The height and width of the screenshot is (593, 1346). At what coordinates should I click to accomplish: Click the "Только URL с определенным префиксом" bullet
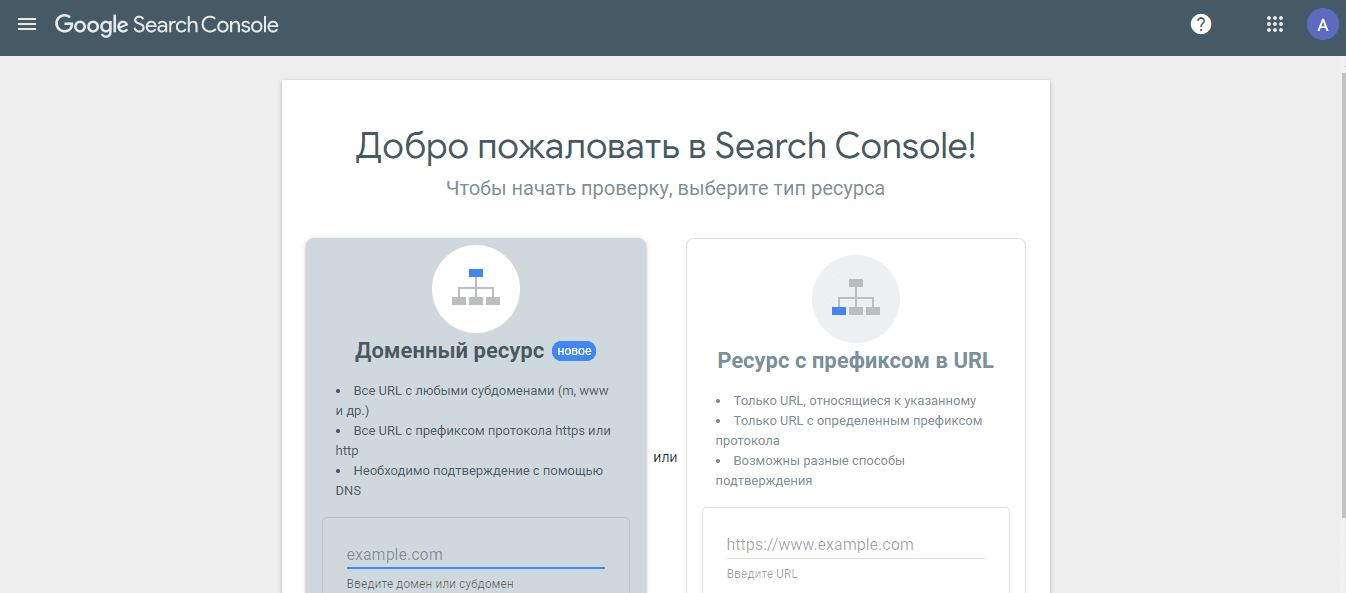(849, 430)
